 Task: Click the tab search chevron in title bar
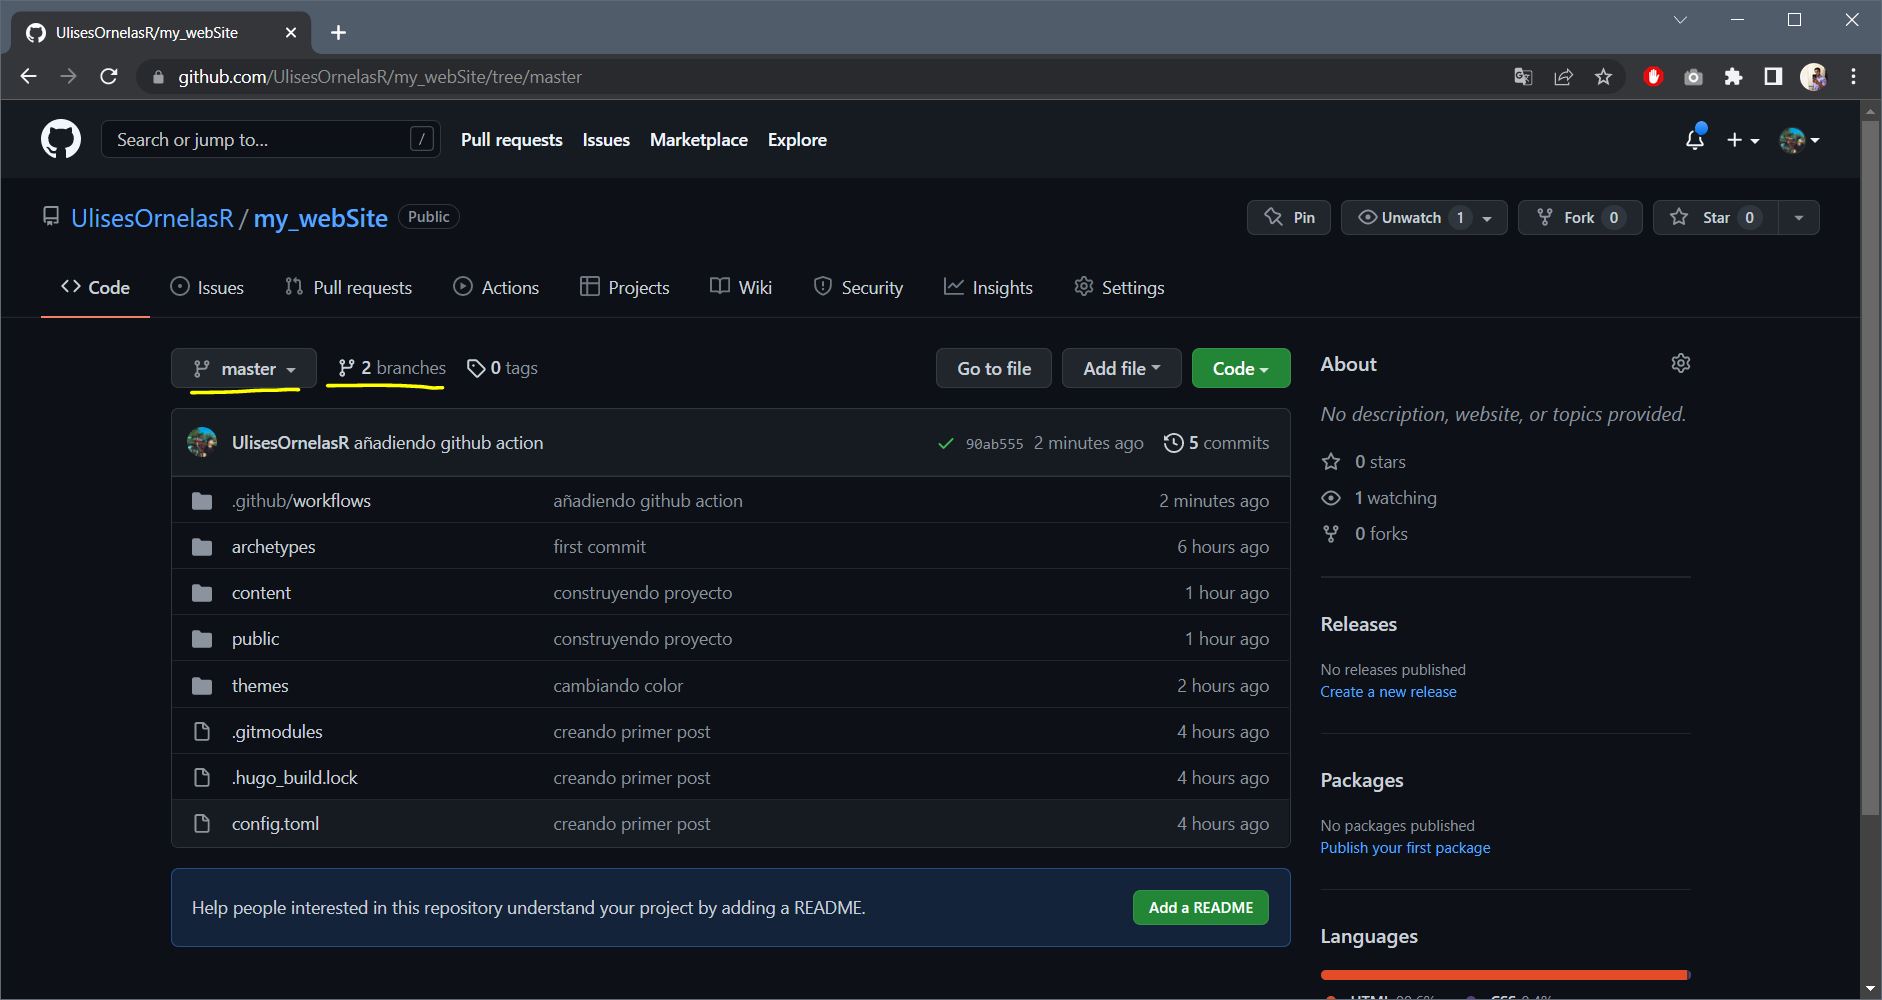tap(1680, 20)
